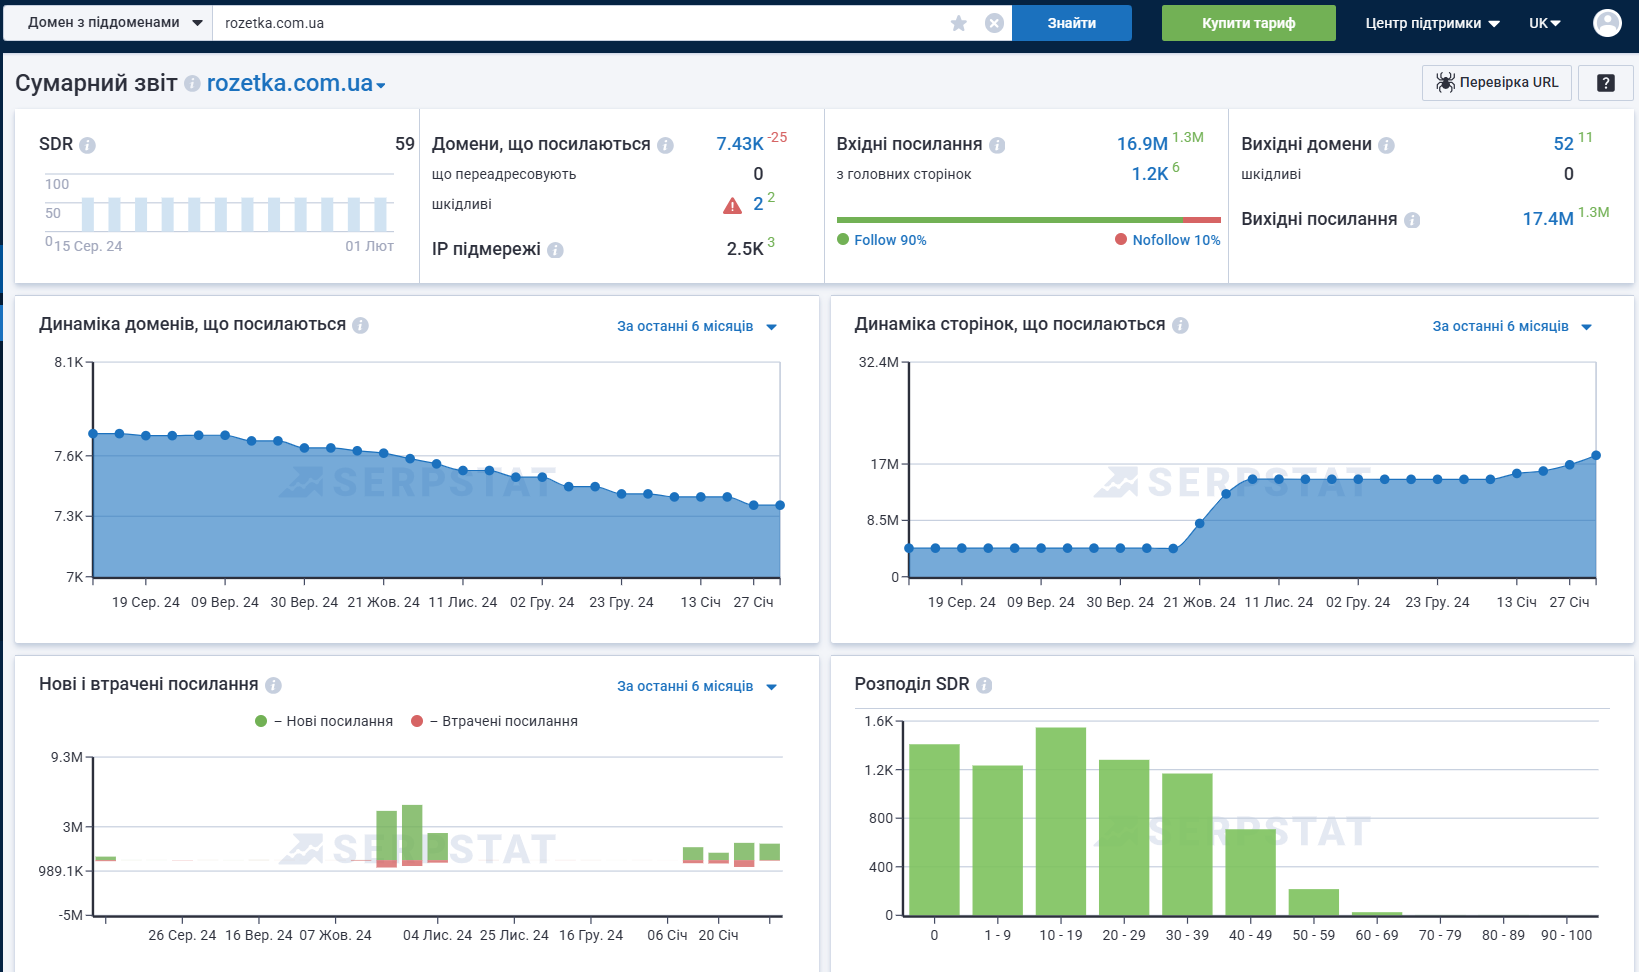Click the 30 - 39 bar in SDR distribution
The height and width of the screenshot is (972, 1639).
[1187, 844]
